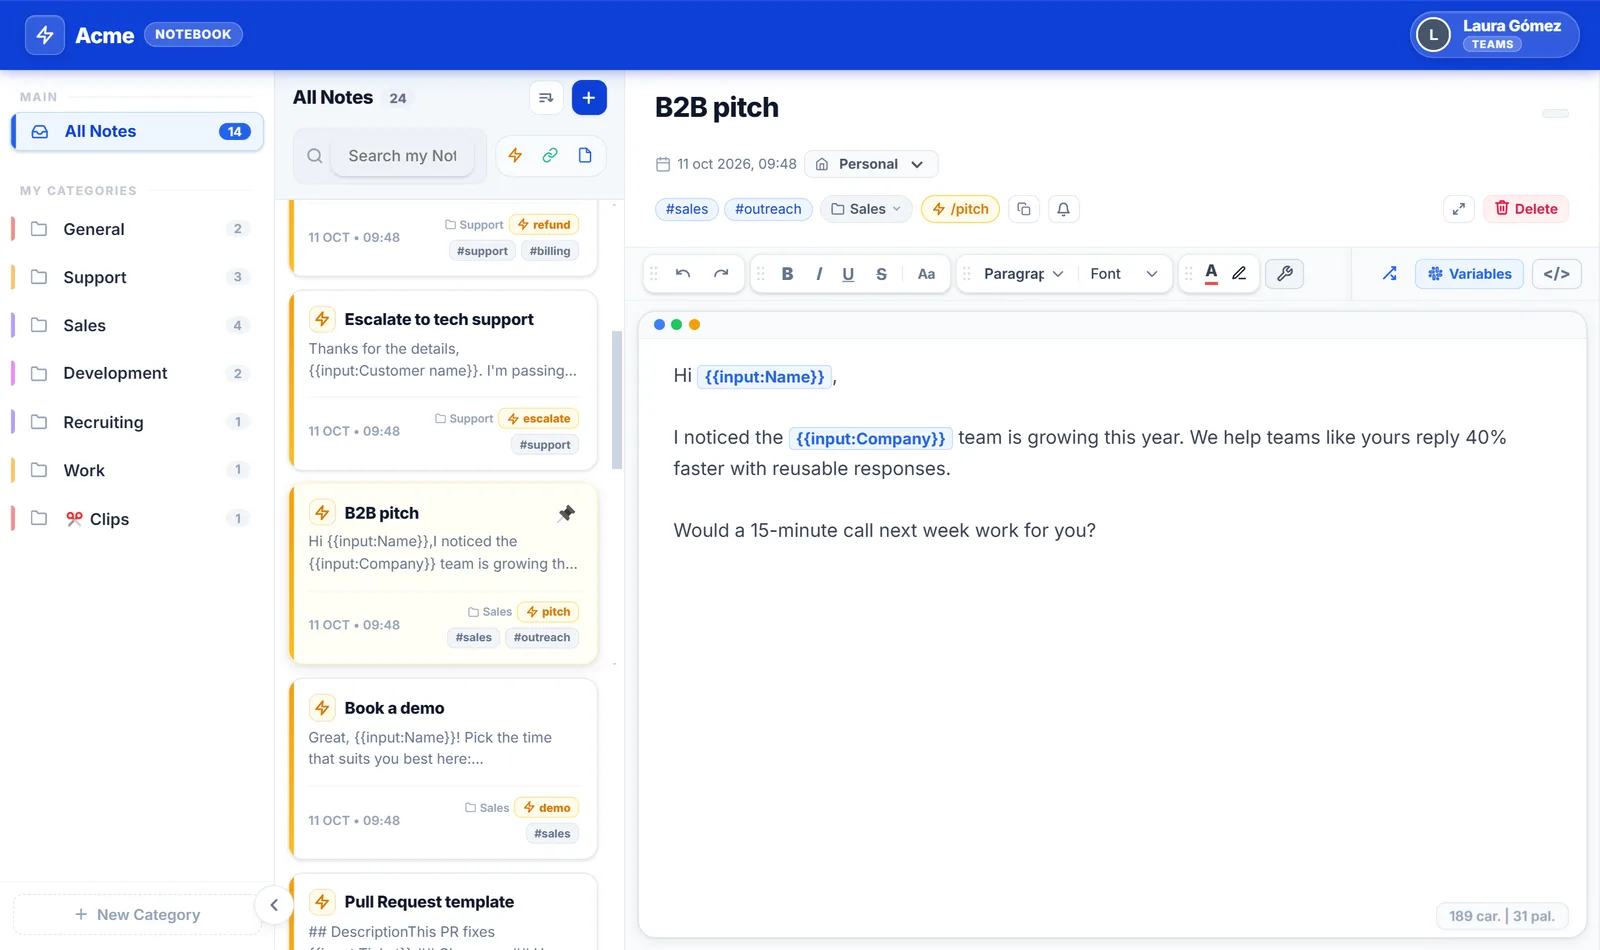Unpin the B2B pitch note
Image resolution: width=1600 pixels, height=950 pixels.
click(x=566, y=513)
